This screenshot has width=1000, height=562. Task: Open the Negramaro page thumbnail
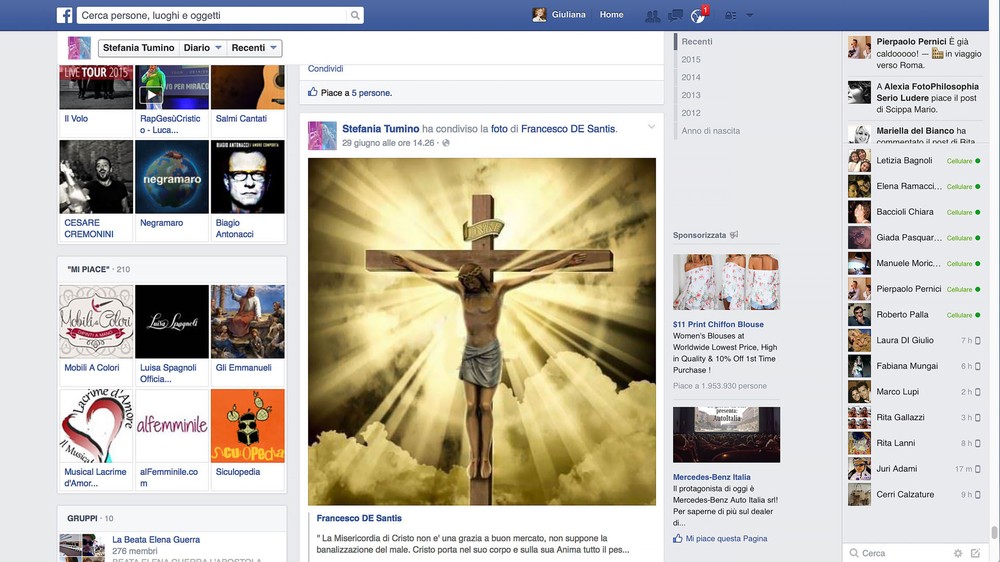(x=172, y=177)
